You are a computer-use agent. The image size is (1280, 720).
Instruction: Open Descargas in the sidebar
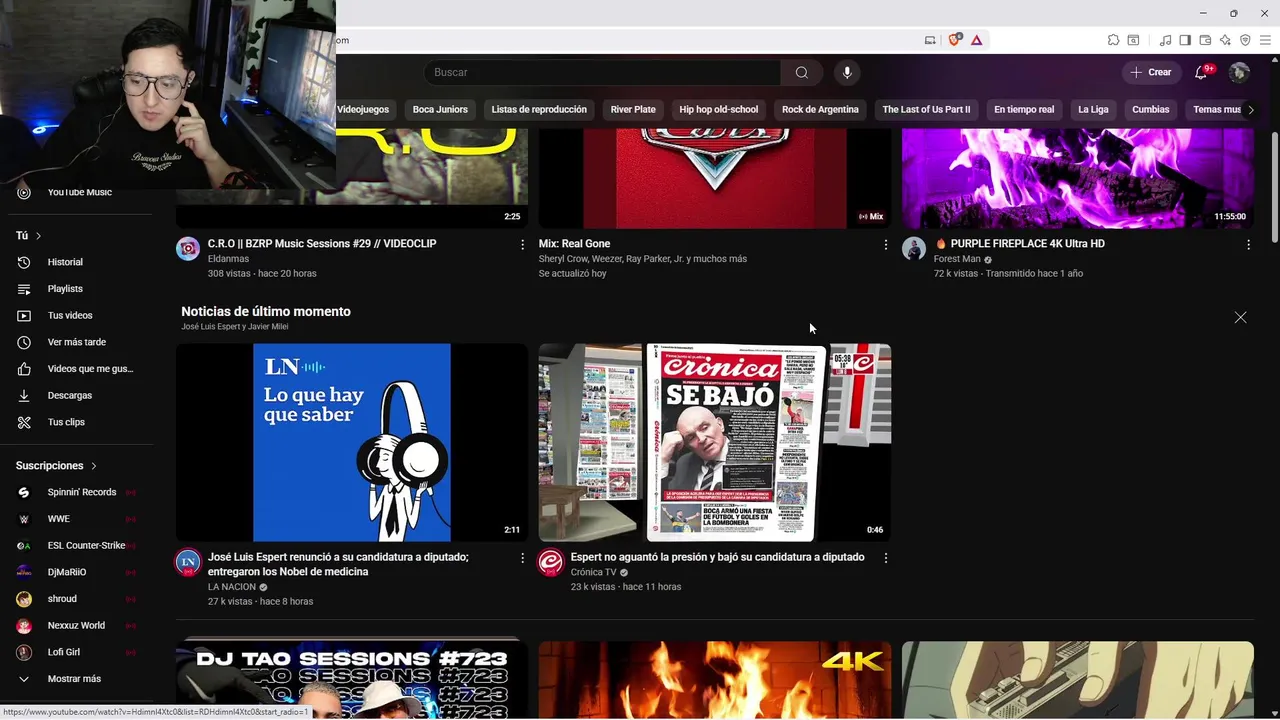(77, 395)
